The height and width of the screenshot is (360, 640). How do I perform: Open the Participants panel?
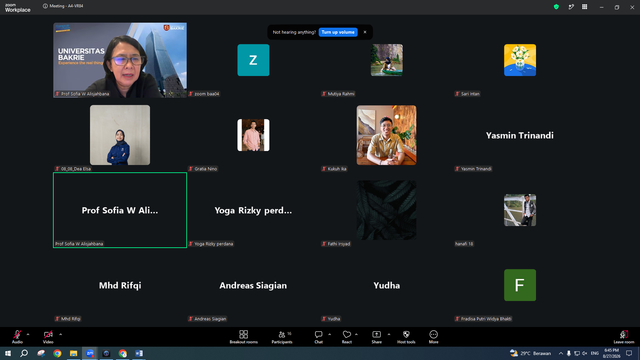tap(282, 337)
